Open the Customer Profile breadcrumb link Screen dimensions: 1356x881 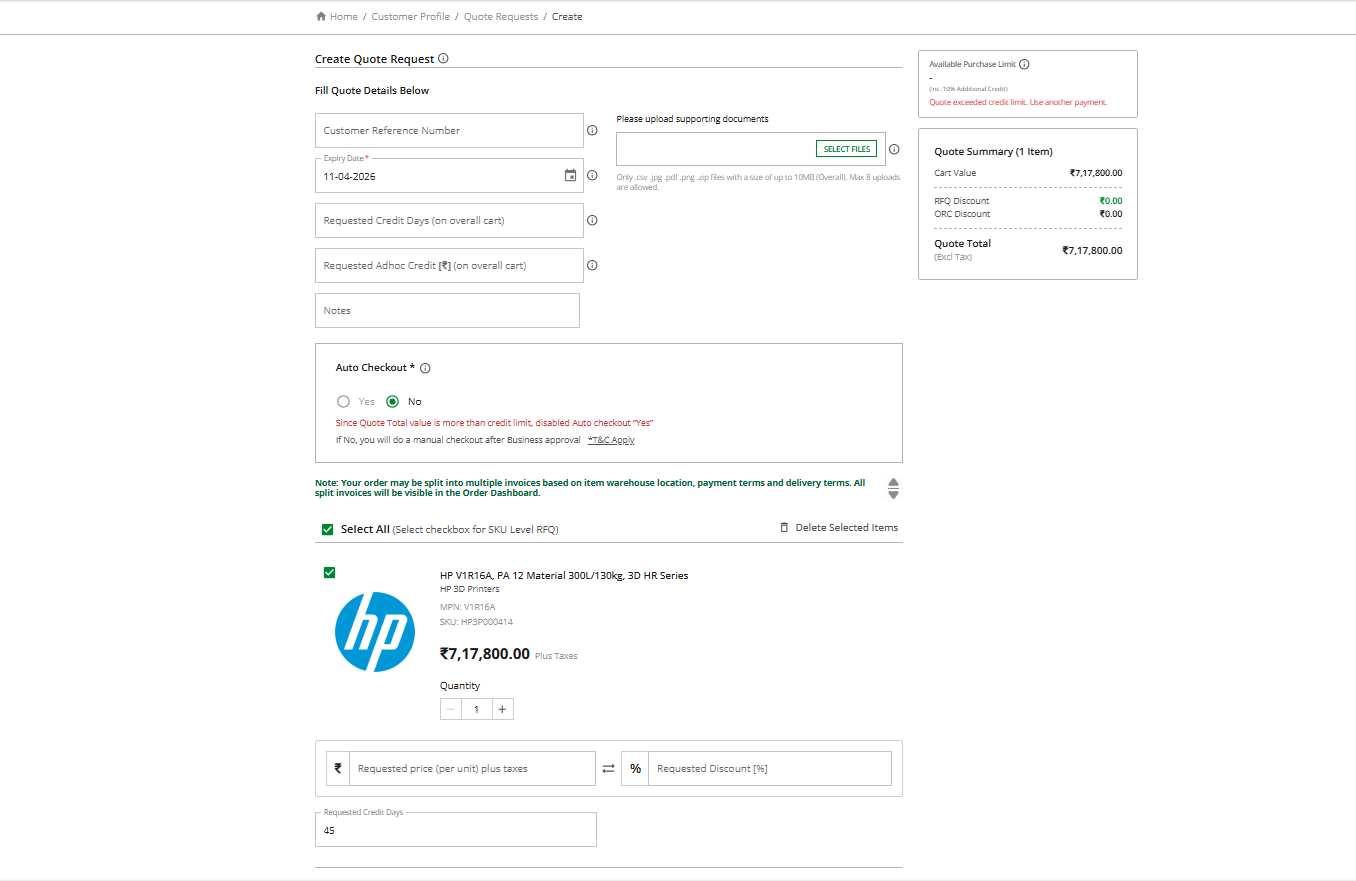click(x=411, y=16)
